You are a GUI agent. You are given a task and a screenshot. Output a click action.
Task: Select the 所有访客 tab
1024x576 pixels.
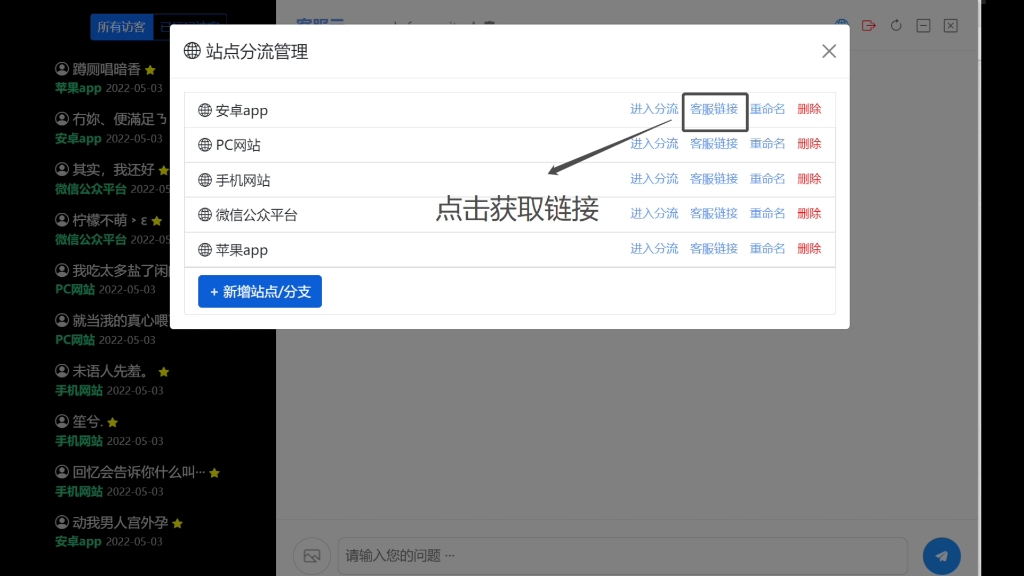pyautogui.click(x=121, y=27)
